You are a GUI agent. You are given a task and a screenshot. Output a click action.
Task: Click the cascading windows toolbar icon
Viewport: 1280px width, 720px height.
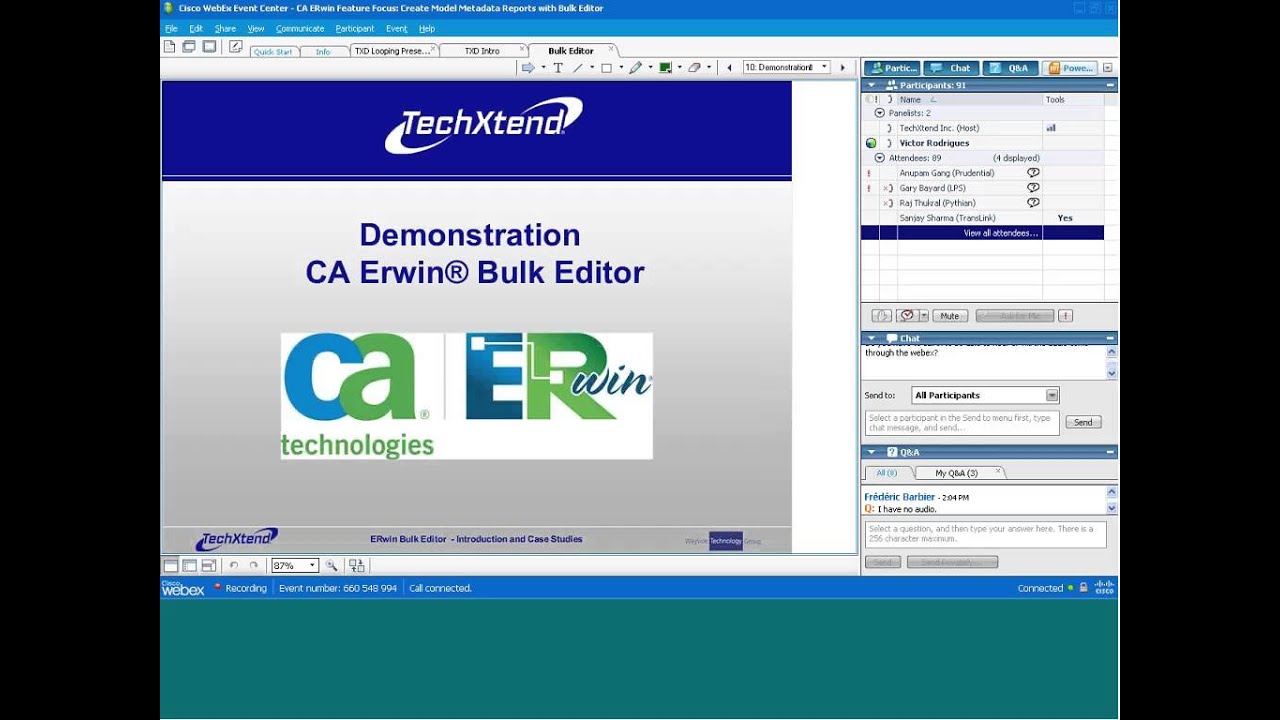189,46
